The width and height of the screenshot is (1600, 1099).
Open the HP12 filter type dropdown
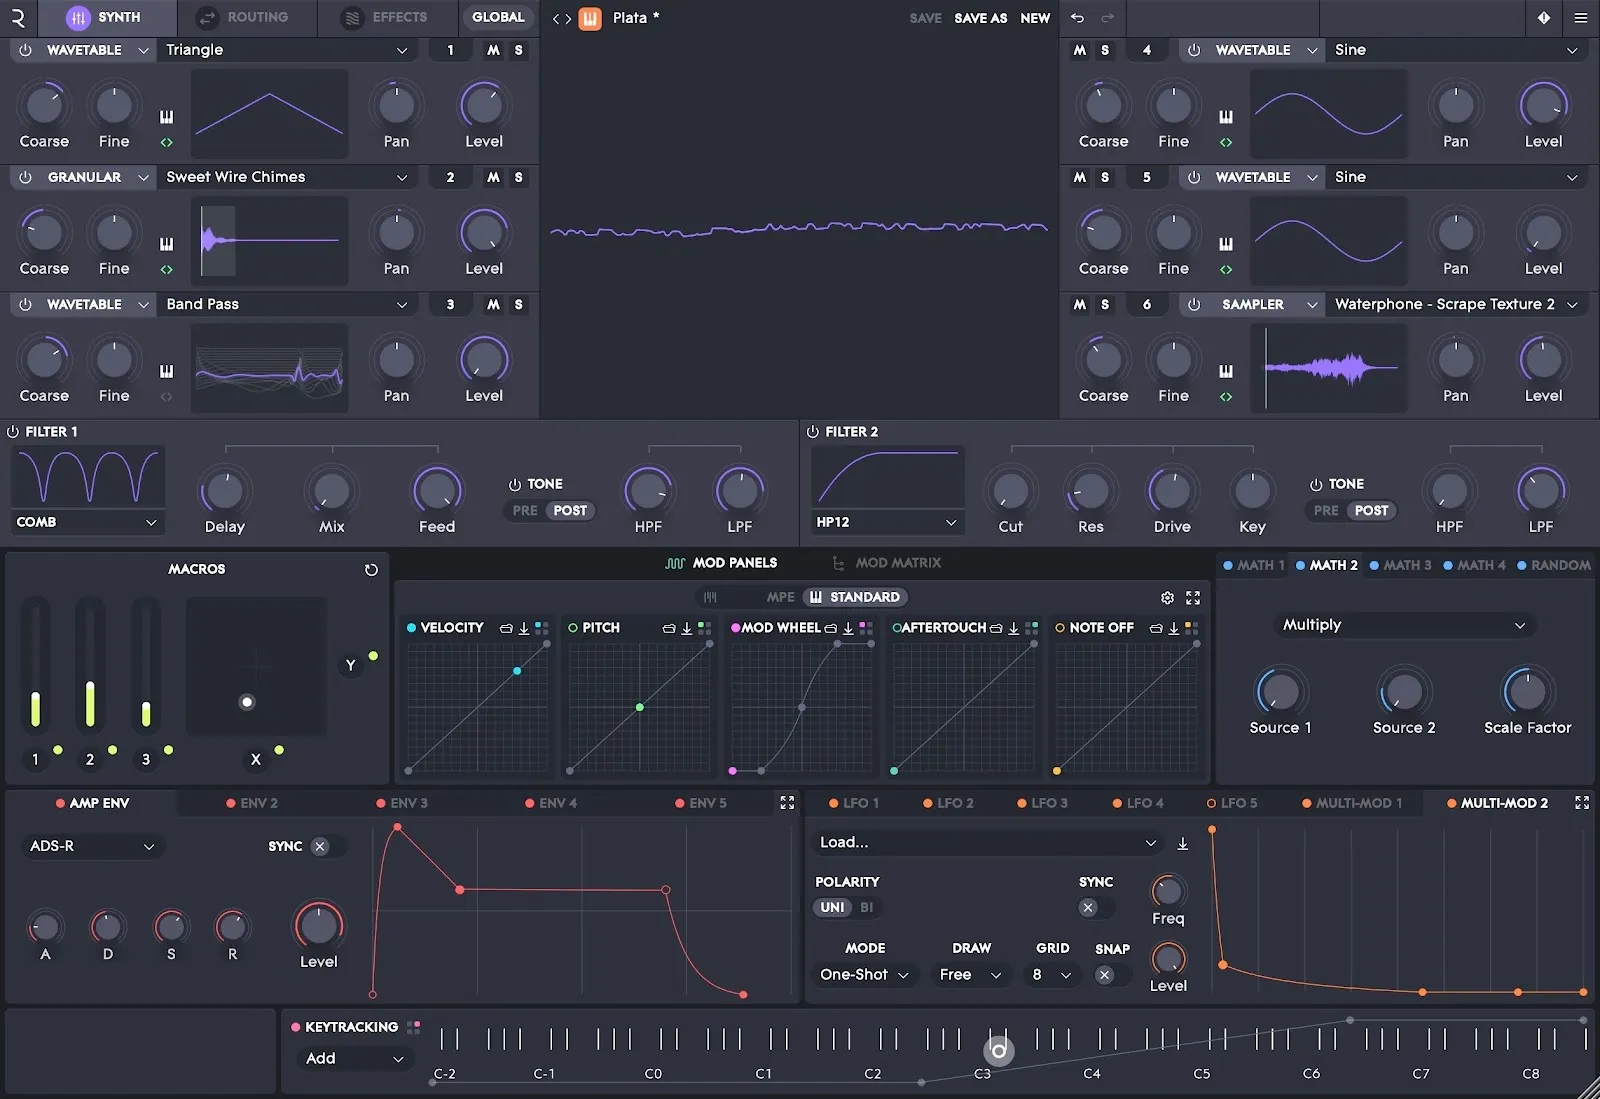click(885, 521)
